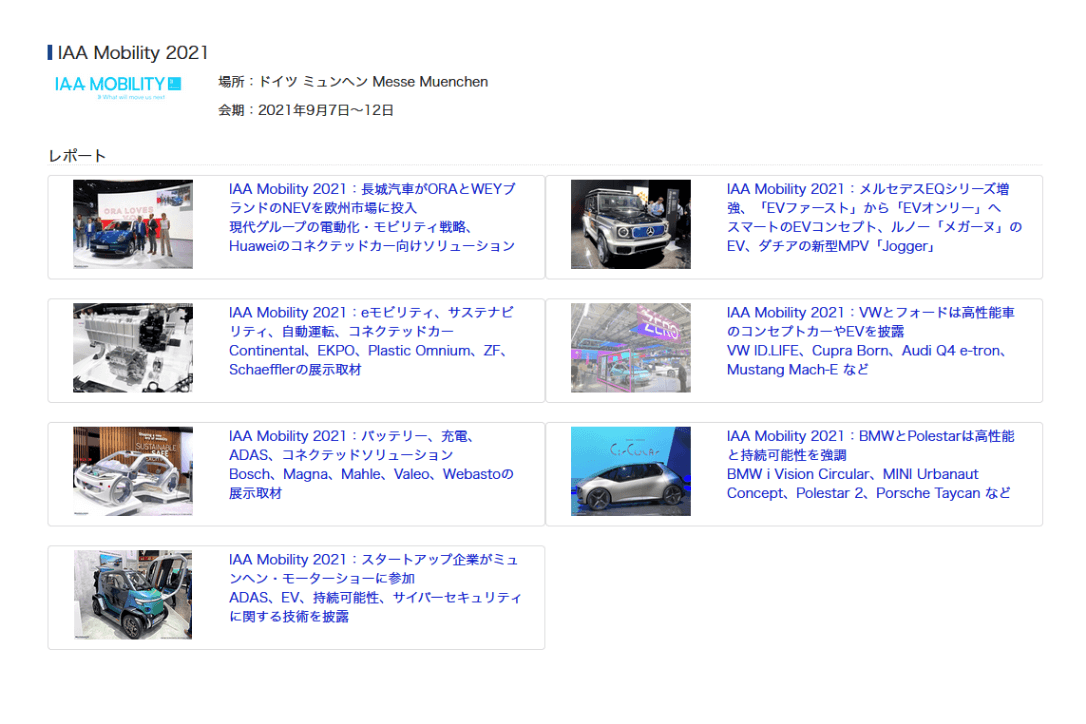Open the Mercedes EQ series report title
The width and height of the screenshot is (1086, 724).
pyautogui.click(x=867, y=198)
